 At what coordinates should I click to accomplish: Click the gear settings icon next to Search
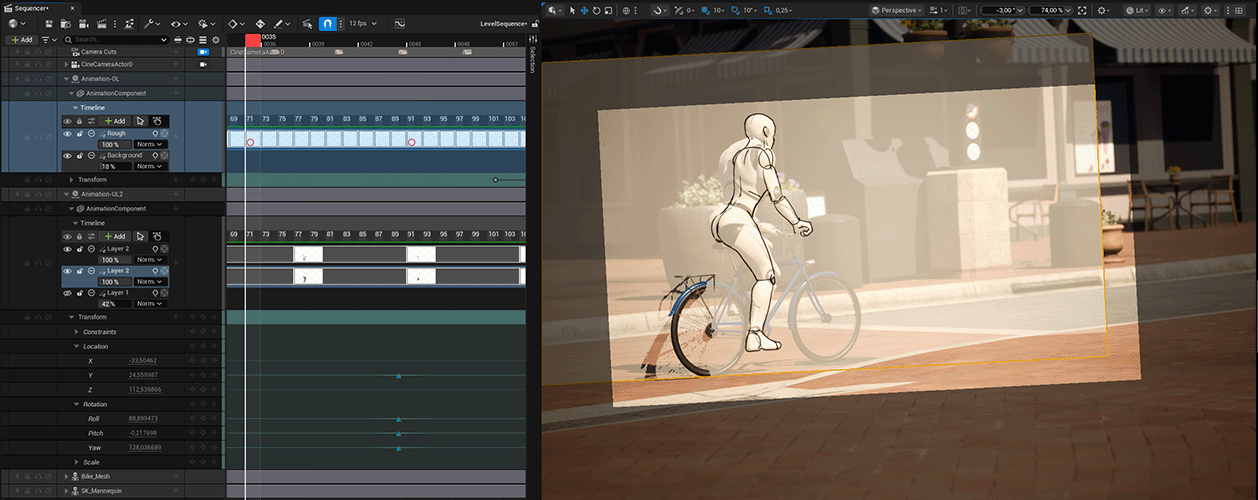point(216,39)
